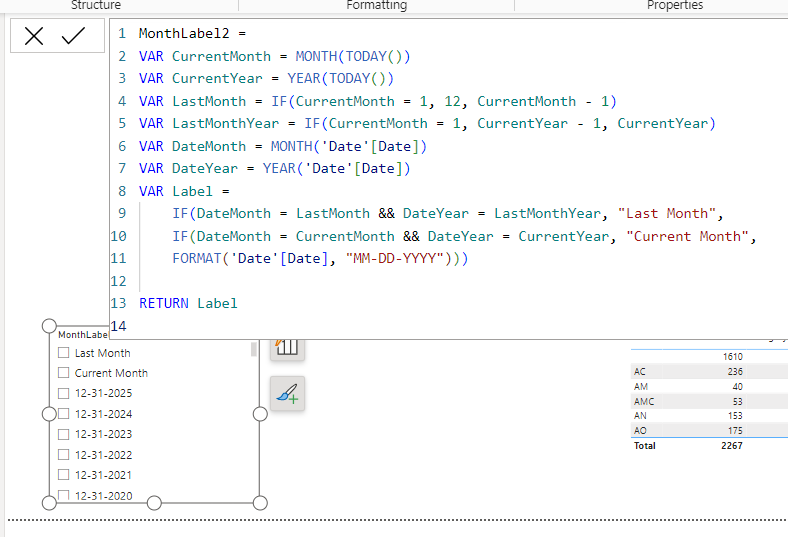Tick the 12-31-2023 checkbox
The width and height of the screenshot is (788, 537).
click(x=63, y=434)
